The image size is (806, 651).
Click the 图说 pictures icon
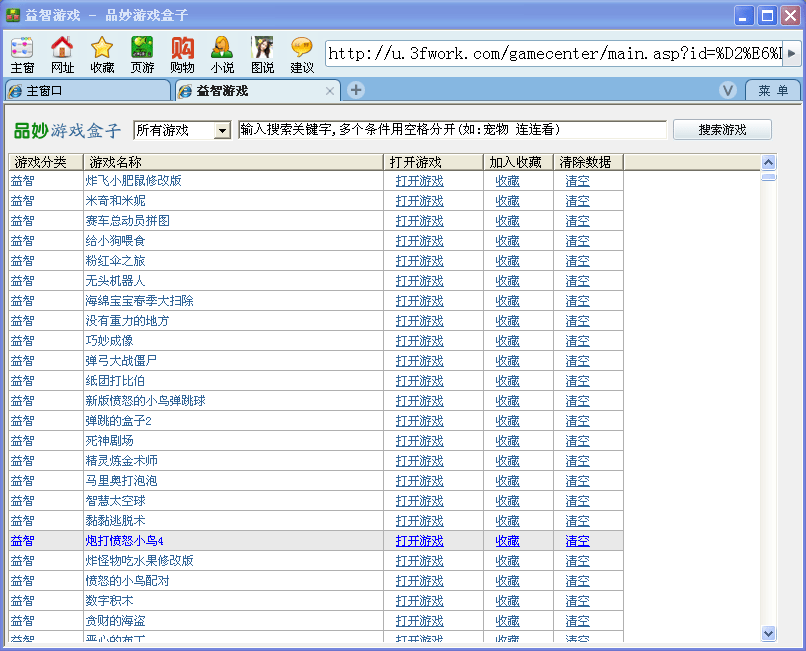tap(263, 53)
